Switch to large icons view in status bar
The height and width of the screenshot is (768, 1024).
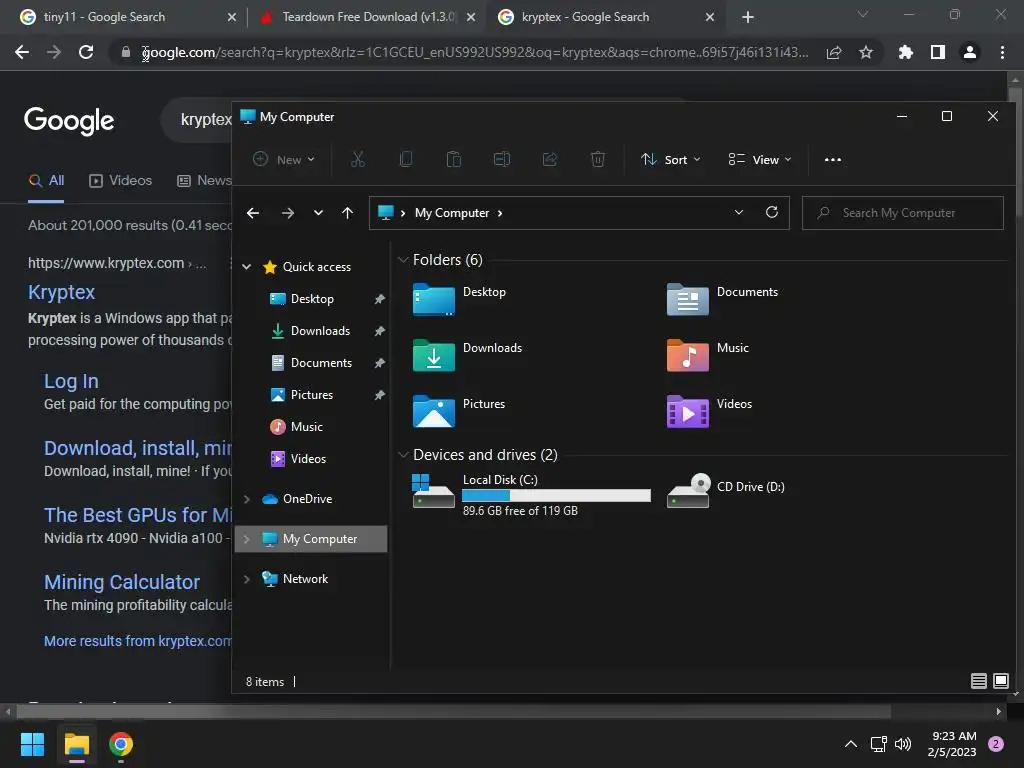tap(1000, 681)
